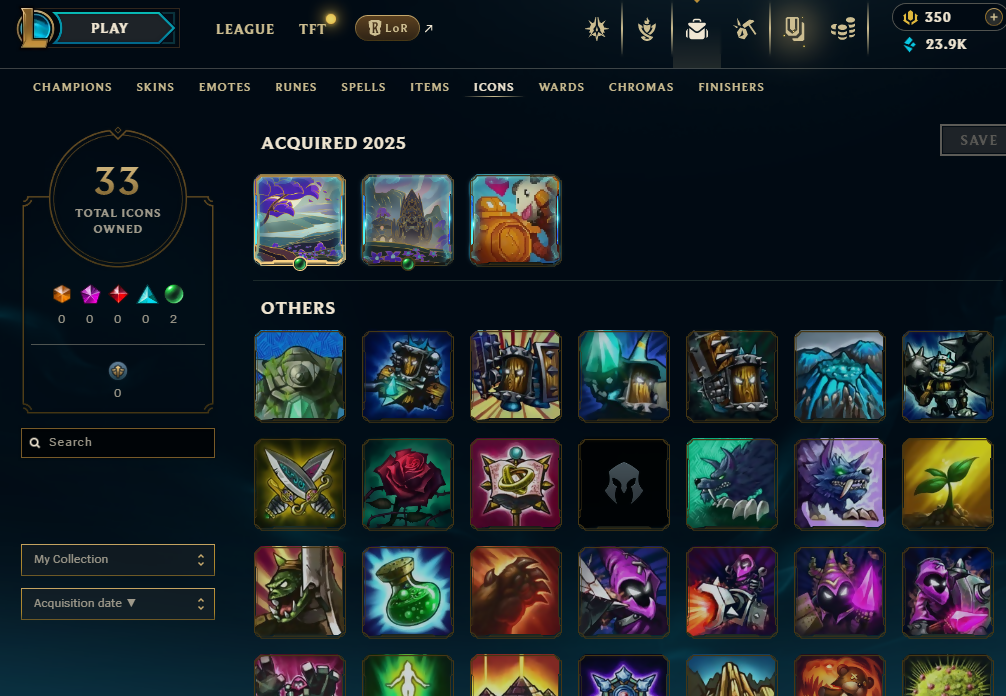Switch to the Chromas tab
This screenshot has width=1006, height=696.
pyautogui.click(x=641, y=87)
